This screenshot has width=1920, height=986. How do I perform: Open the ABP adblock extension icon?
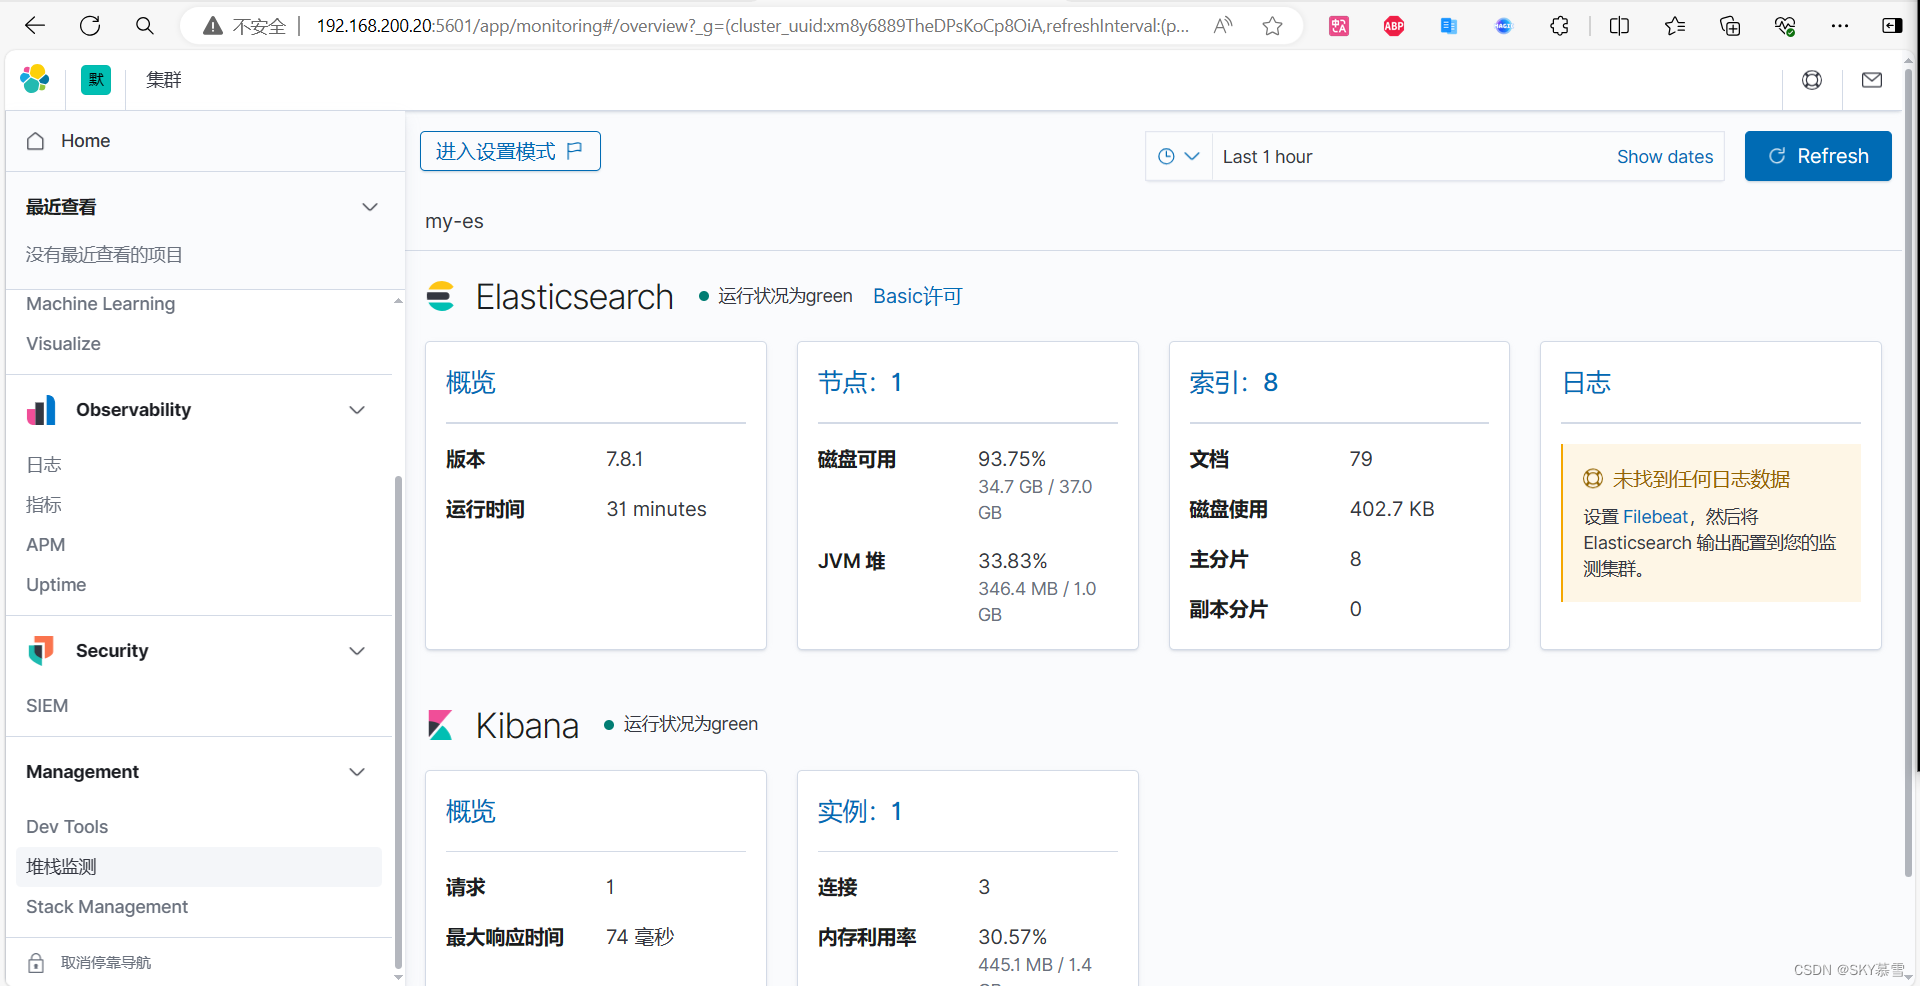pos(1394,26)
